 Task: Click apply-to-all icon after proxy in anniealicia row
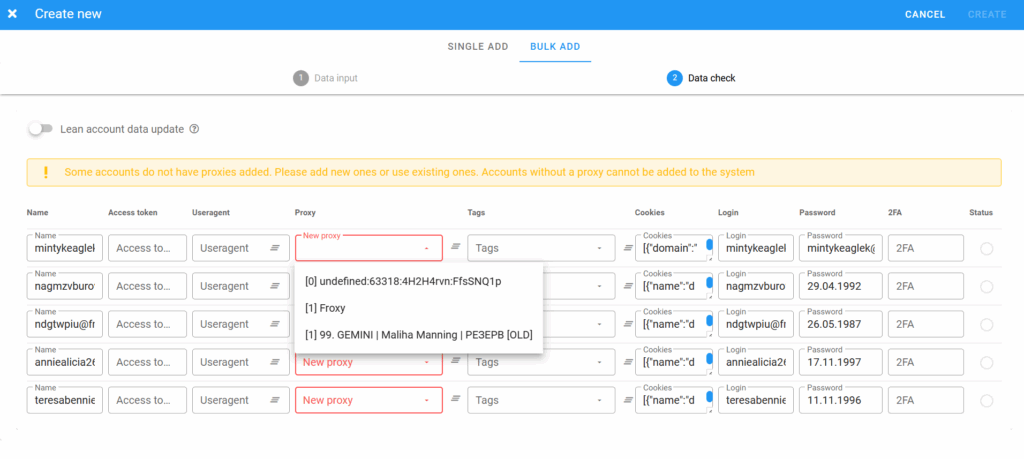pyautogui.click(x=456, y=360)
